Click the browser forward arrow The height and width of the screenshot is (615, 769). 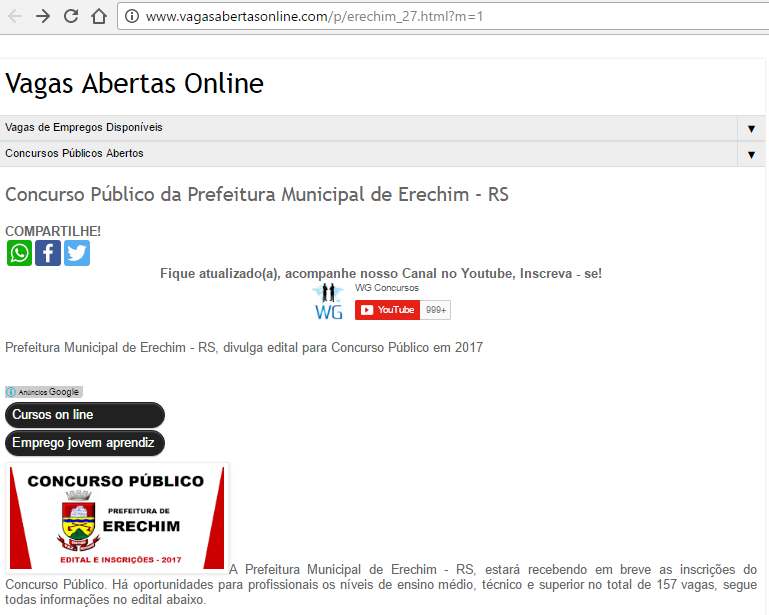coord(42,16)
